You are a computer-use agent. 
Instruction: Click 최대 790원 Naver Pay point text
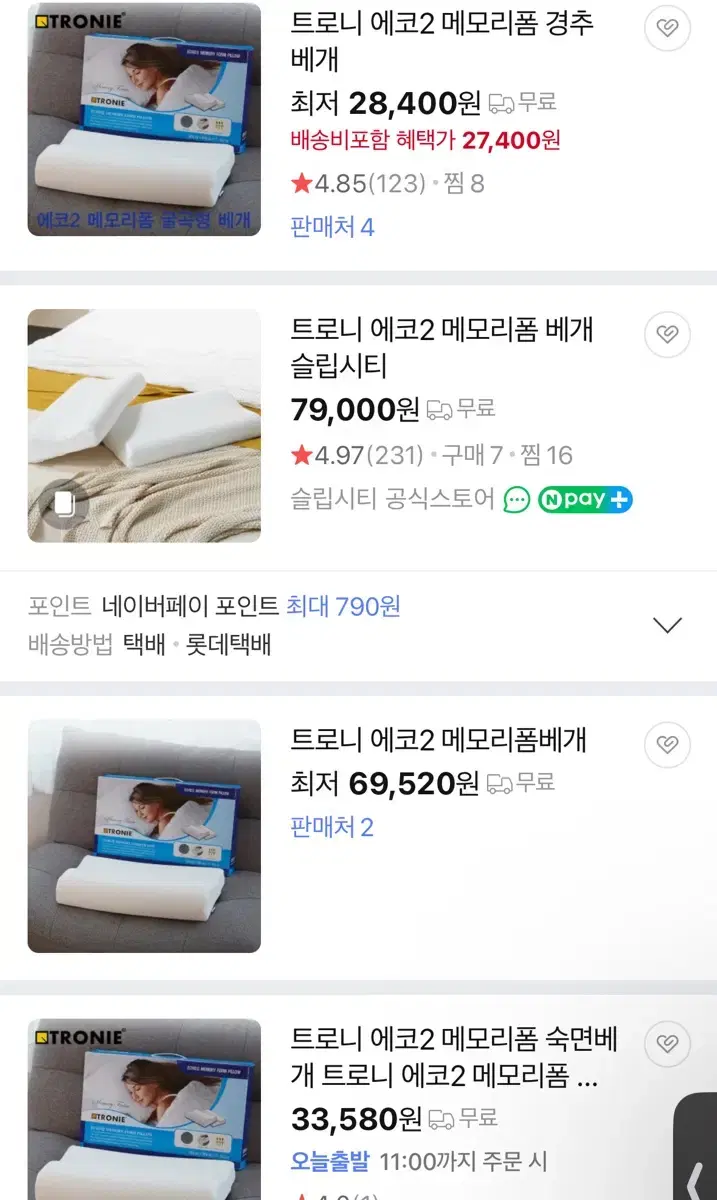(344, 606)
